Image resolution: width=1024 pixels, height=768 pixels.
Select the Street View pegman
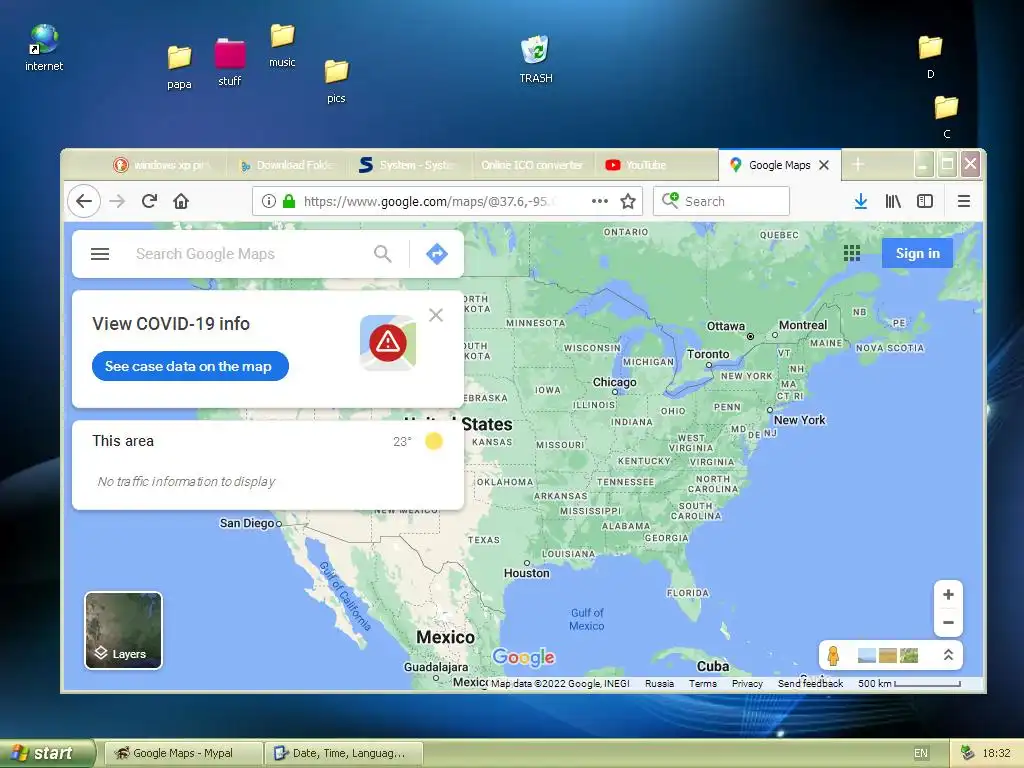tap(833, 655)
